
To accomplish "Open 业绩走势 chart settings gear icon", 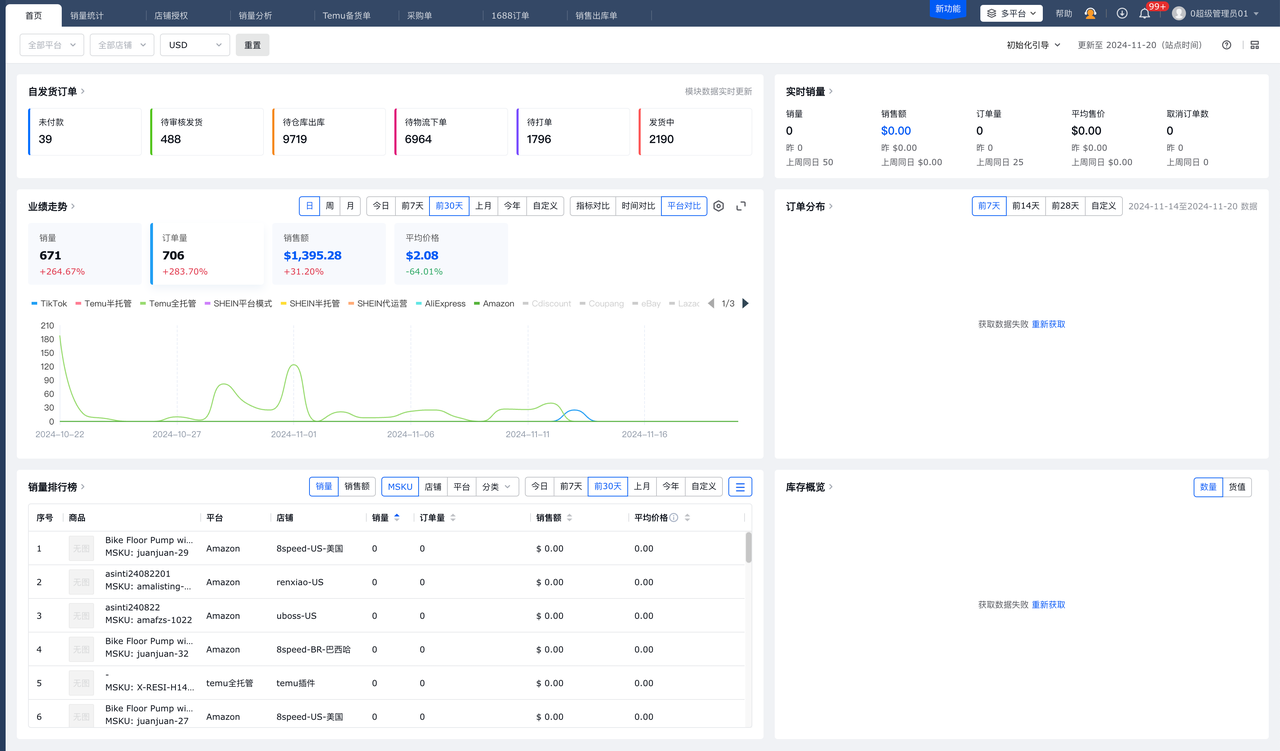I will tap(718, 206).
